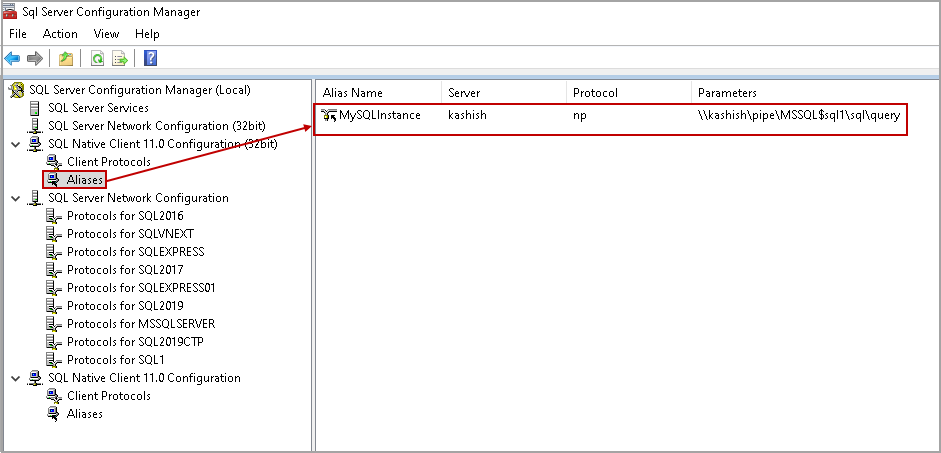Image resolution: width=941 pixels, height=453 pixels.
Task: Select Aliases under bottom Native Client node
Action: 85,414
